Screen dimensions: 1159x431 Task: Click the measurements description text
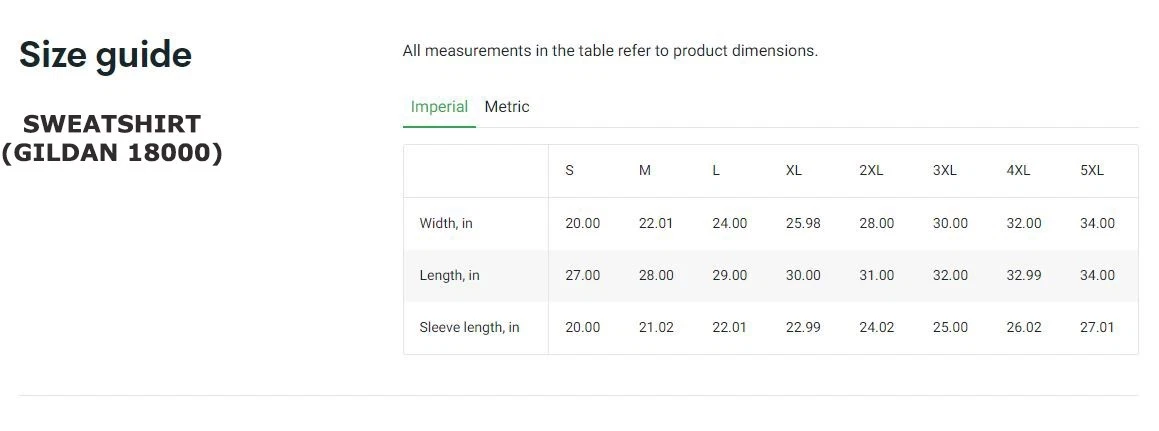point(610,51)
